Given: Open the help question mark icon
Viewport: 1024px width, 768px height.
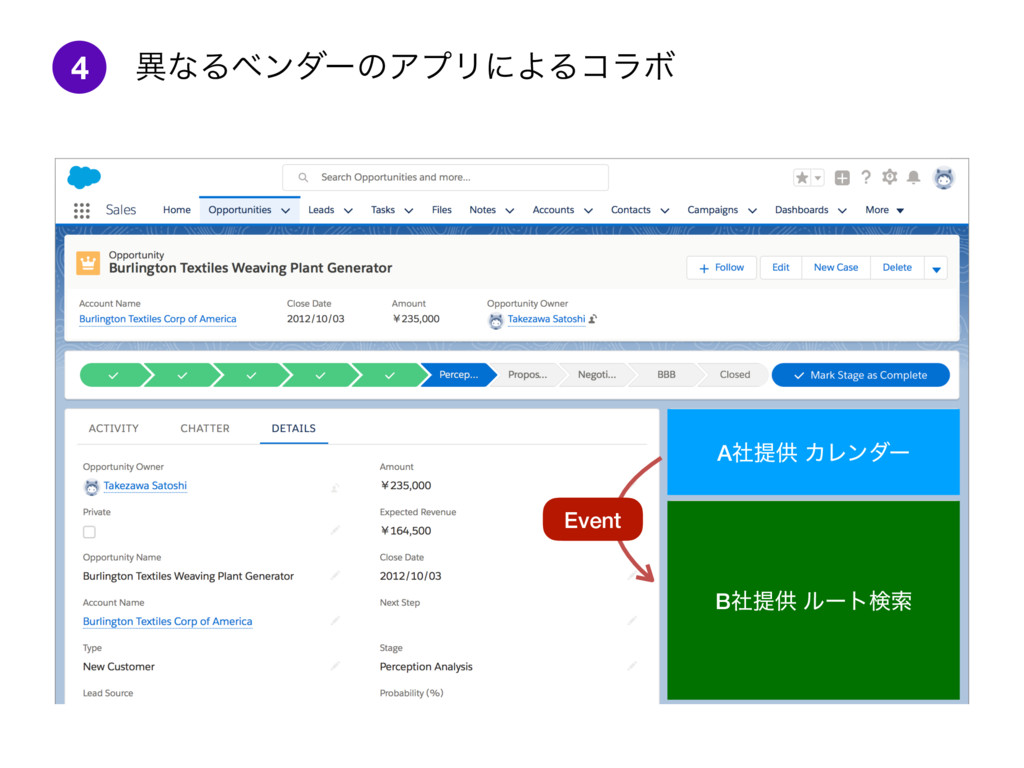Looking at the screenshot, I should click(x=866, y=177).
